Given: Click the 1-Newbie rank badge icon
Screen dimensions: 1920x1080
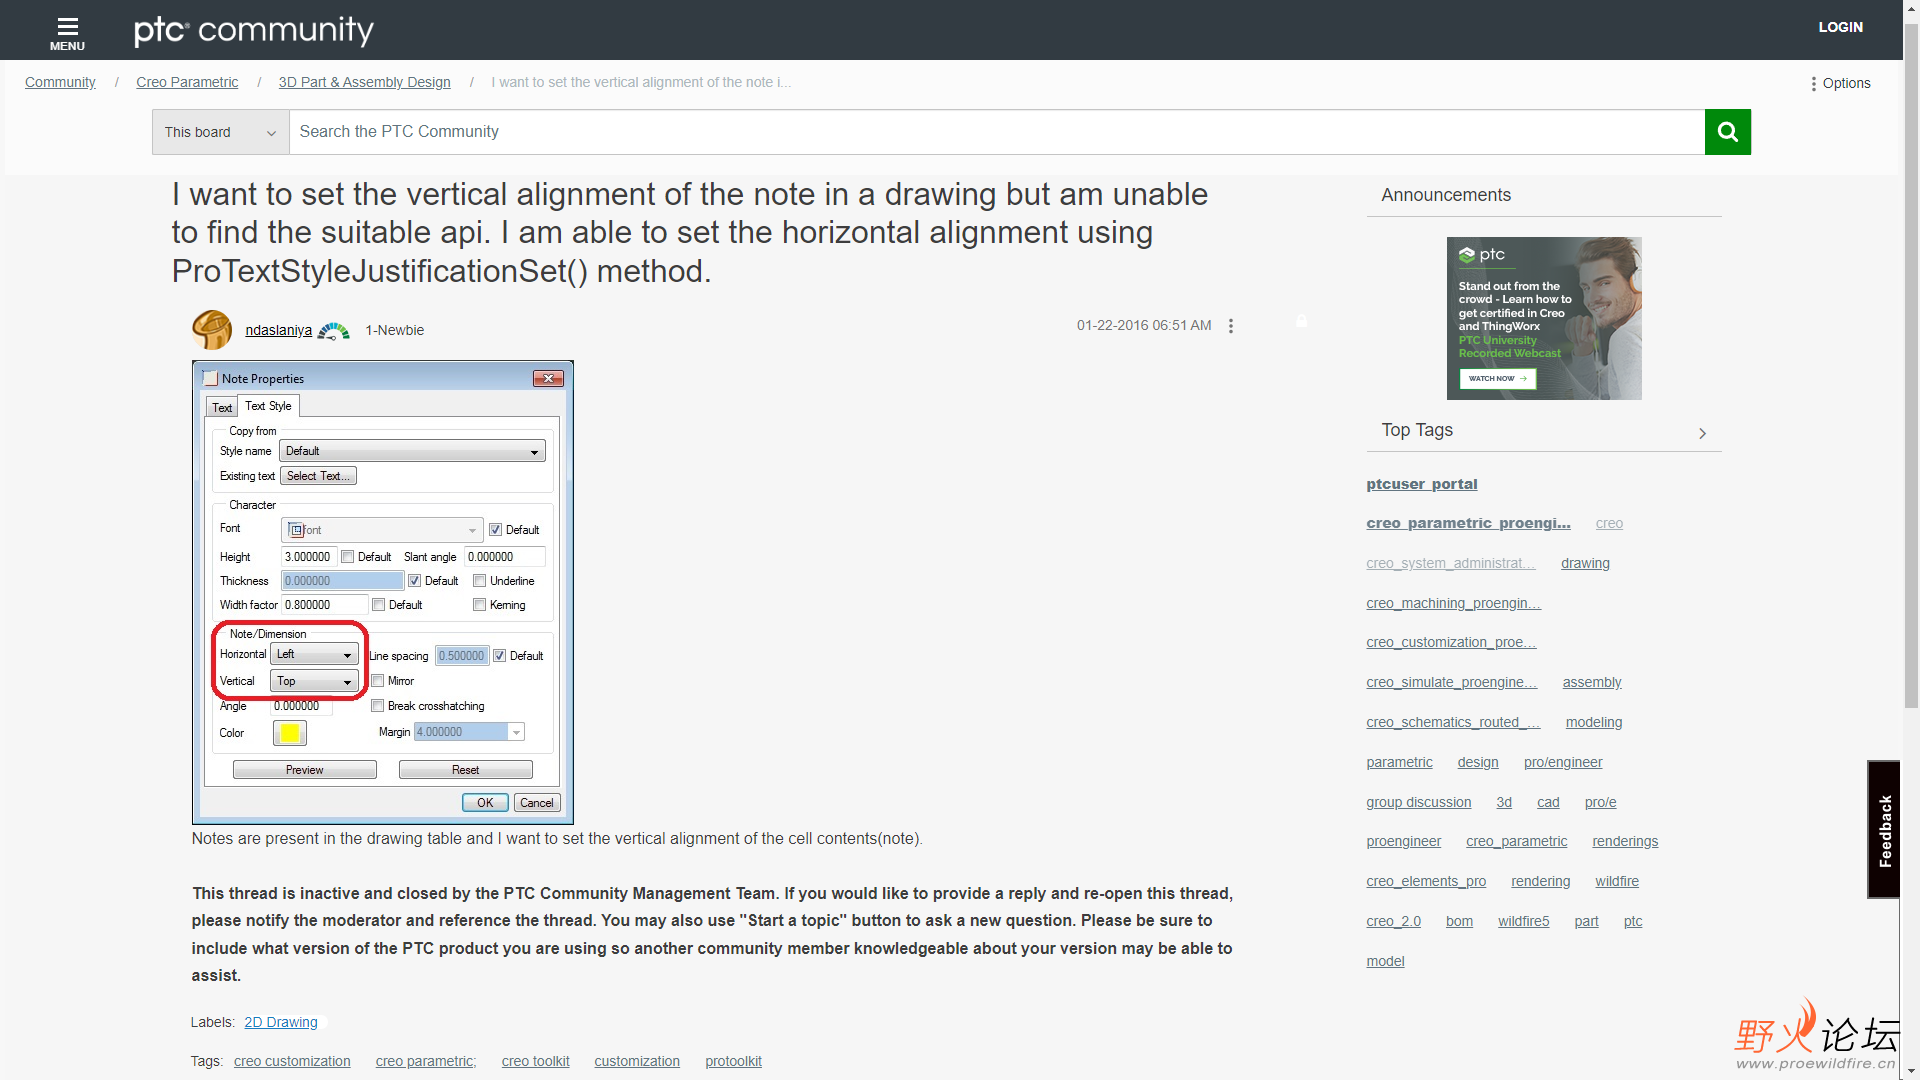Looking at the screenshot, I should (x=334, y=331).
